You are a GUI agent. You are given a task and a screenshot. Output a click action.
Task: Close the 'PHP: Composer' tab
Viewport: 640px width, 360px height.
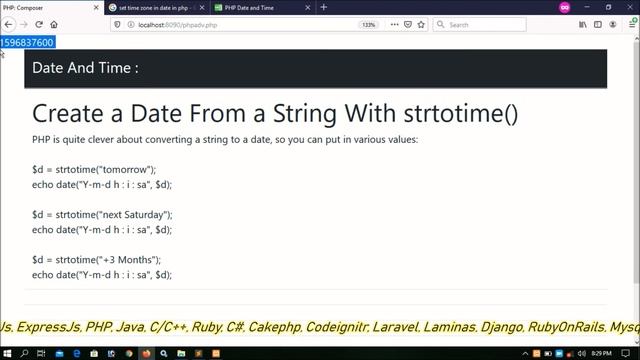pos(96,7)
